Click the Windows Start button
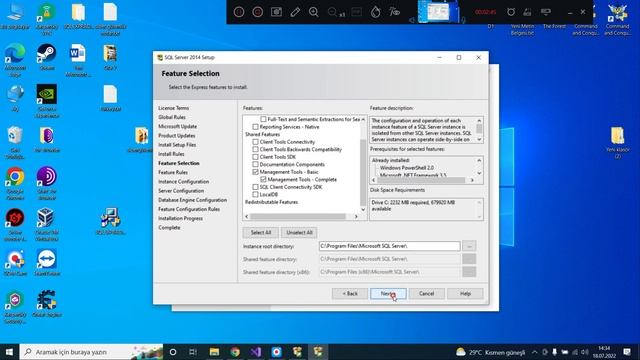The height and width of the screenshot is (360, 640). [x=9, y=352]
